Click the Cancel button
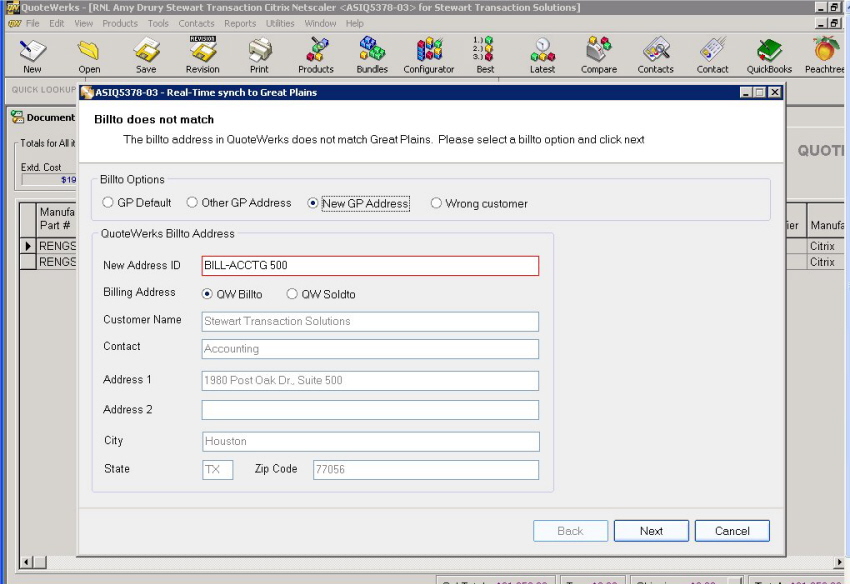The width and height of the screenshot is (850, 584). coord(732,531)
